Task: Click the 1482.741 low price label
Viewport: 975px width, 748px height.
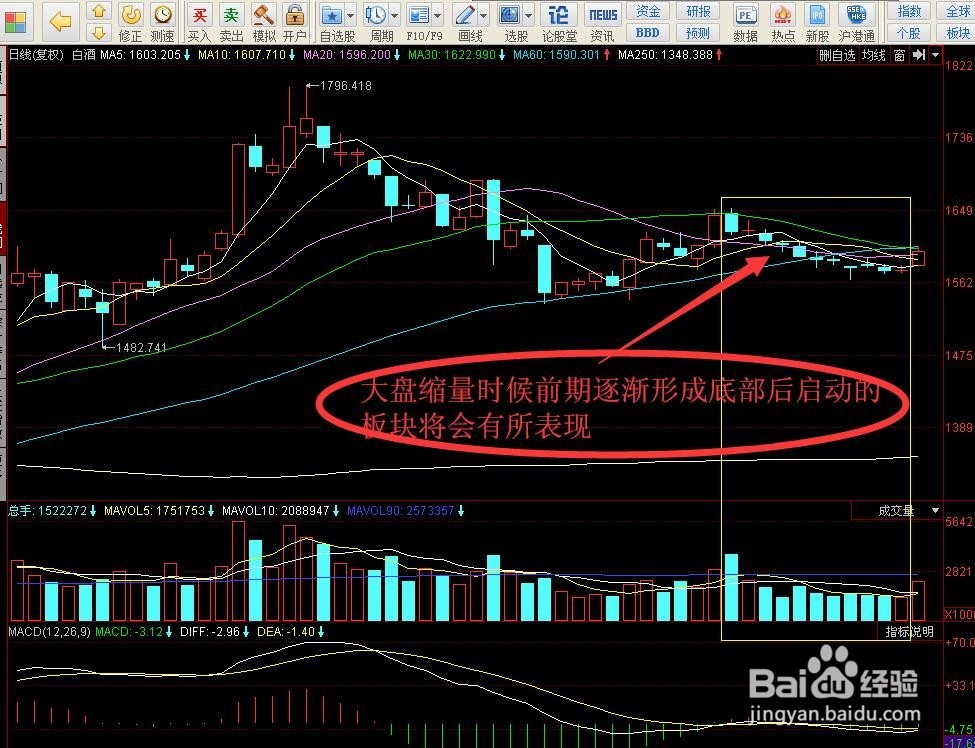Action: coord(142,348)
